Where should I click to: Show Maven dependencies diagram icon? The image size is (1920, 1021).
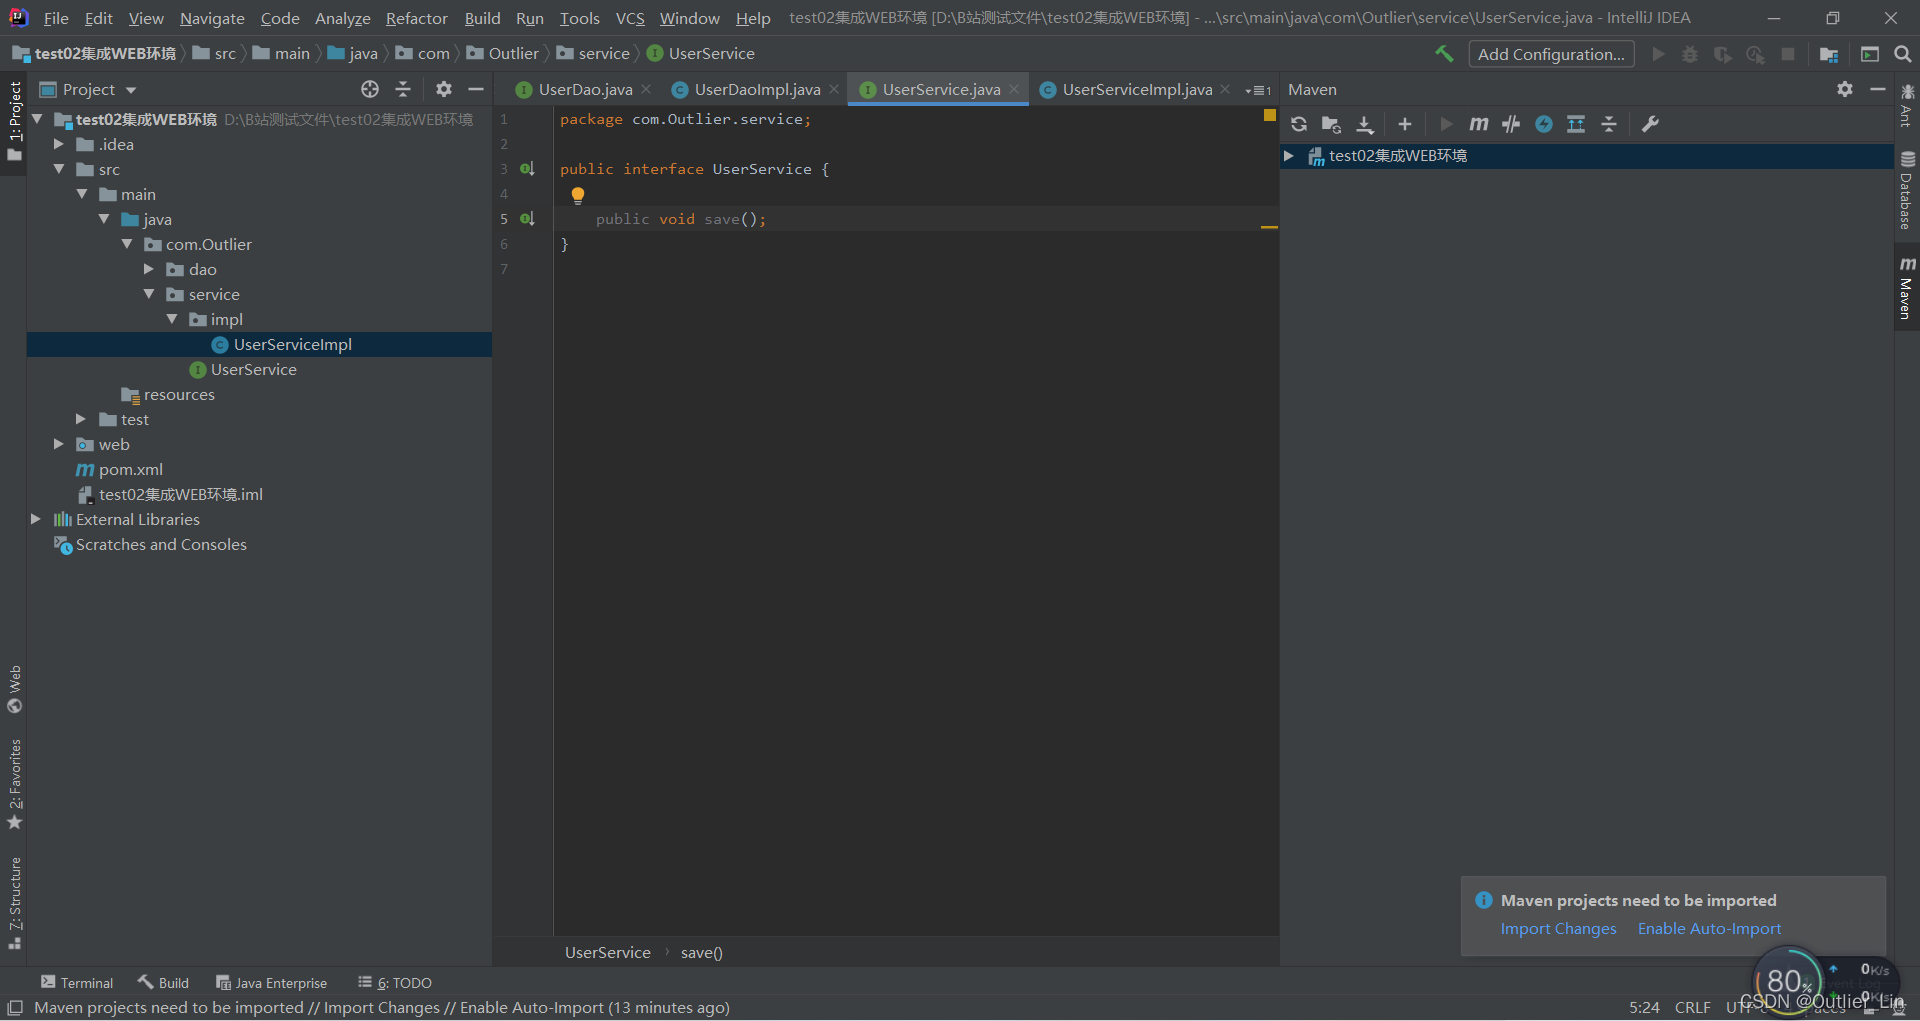point(1576,124)
